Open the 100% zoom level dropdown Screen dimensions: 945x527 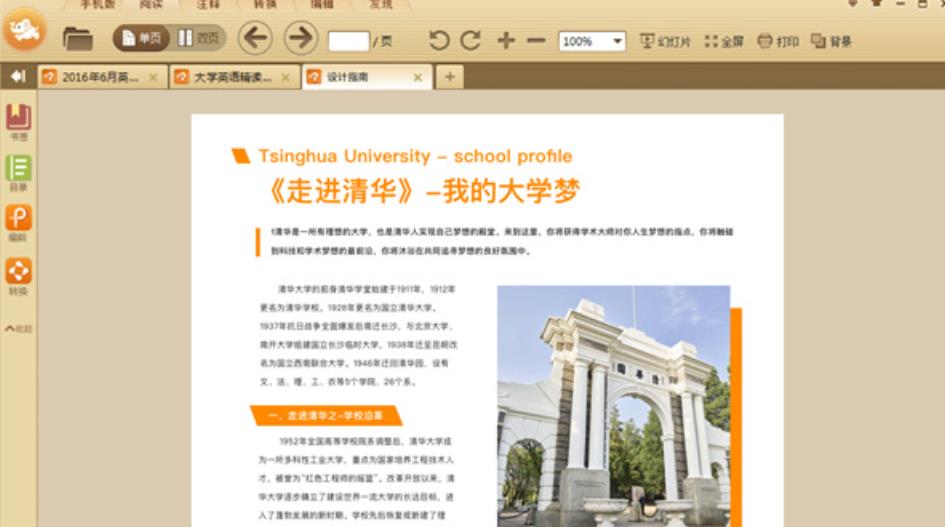point(592,41)
